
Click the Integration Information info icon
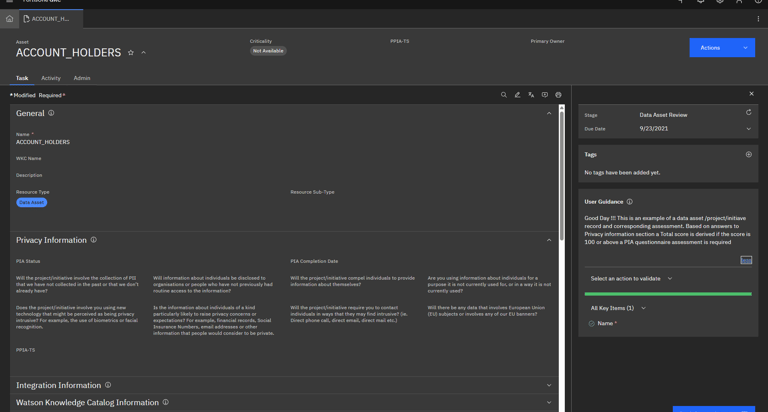108,385
